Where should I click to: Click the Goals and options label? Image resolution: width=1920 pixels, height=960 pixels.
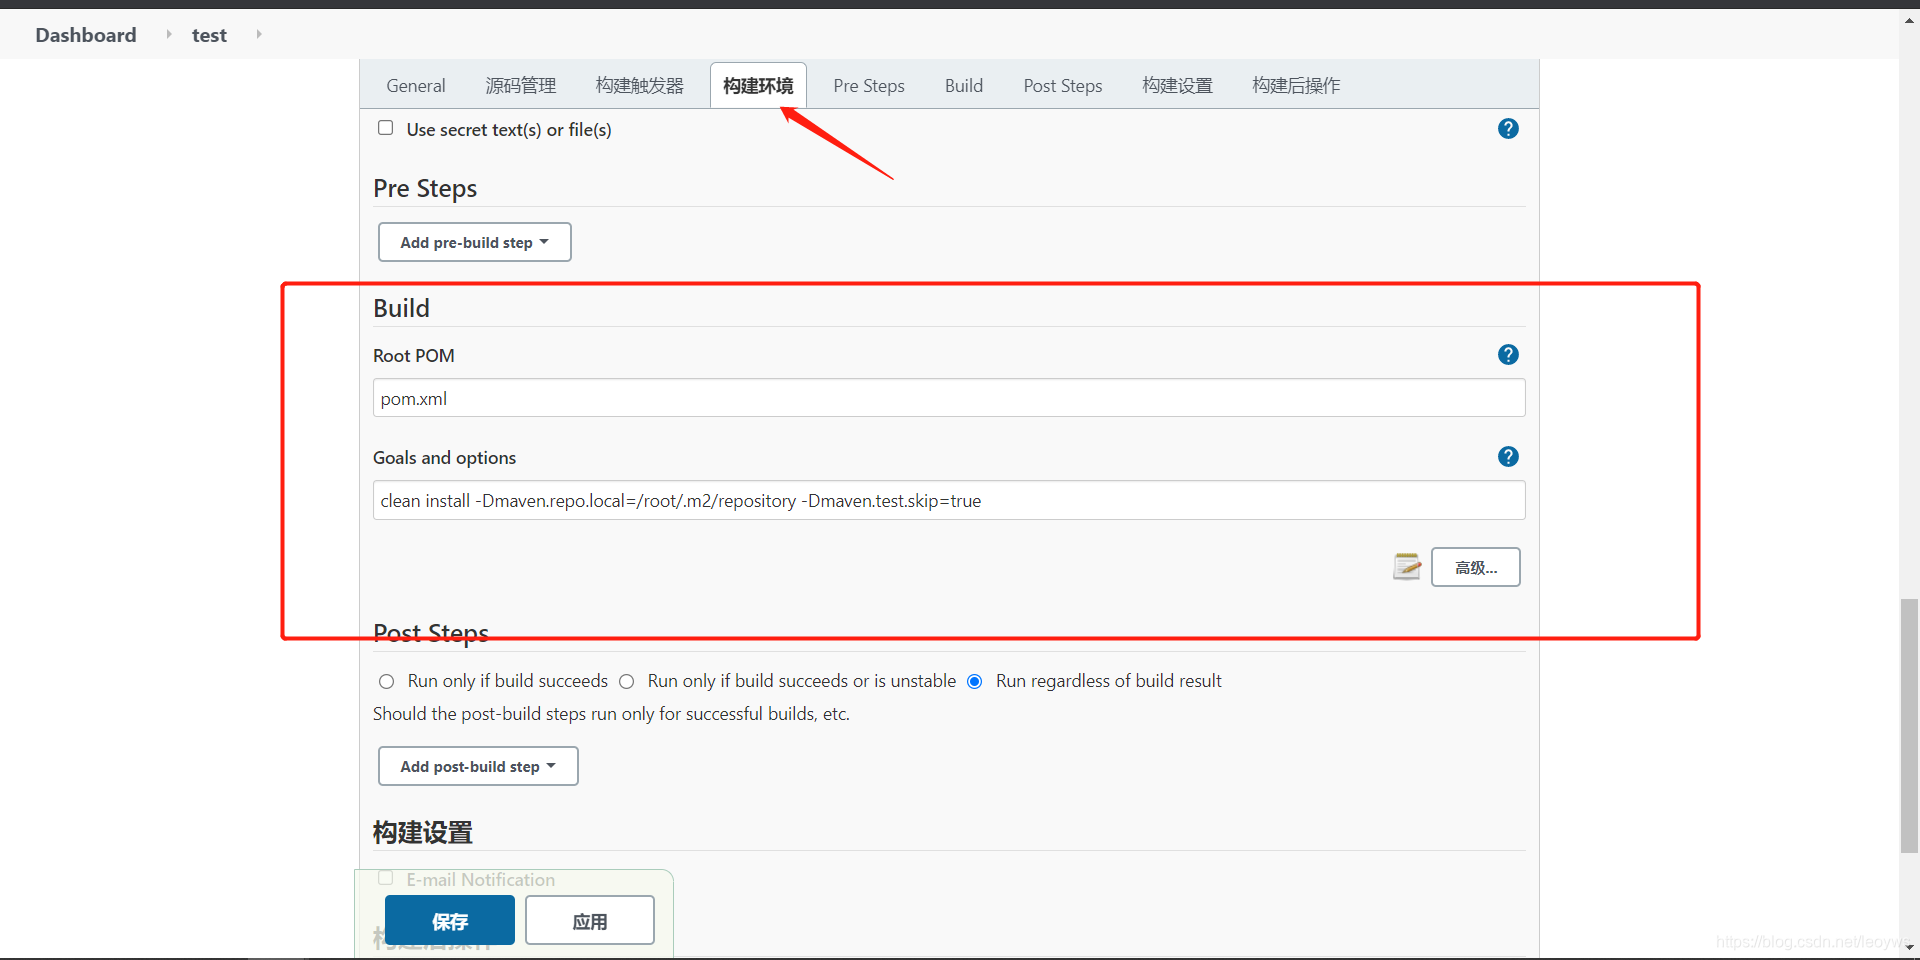[x=445, y=458]
